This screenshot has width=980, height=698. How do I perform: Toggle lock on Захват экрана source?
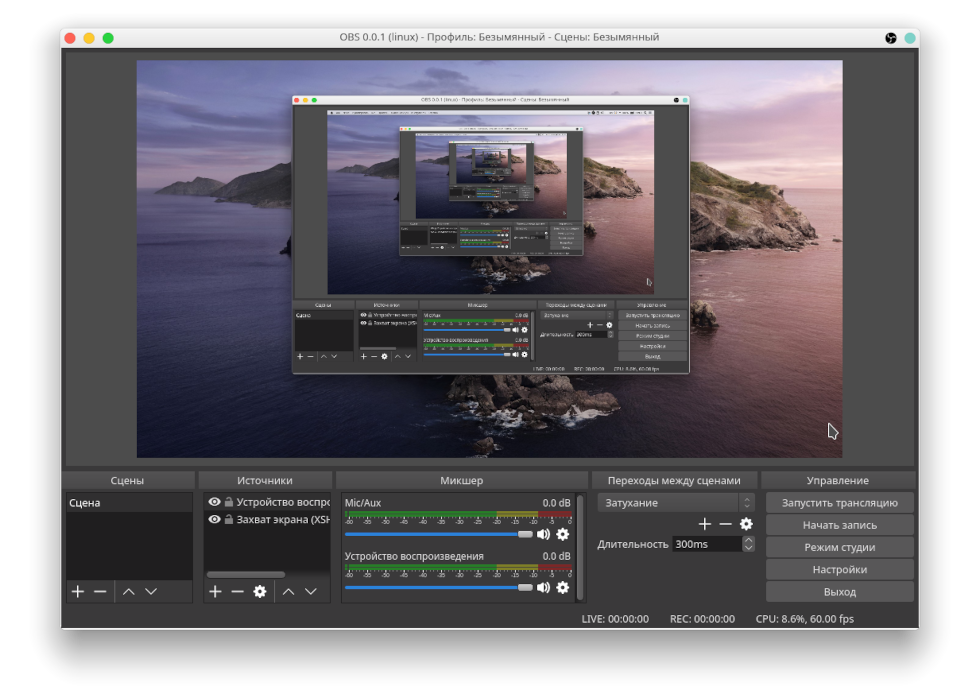coord(229,519)
